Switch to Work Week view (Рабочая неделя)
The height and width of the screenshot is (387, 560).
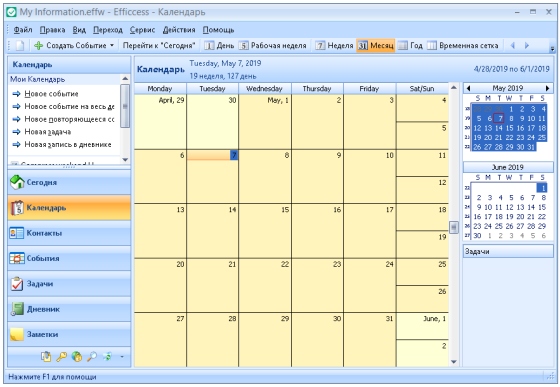pos(273,46)
